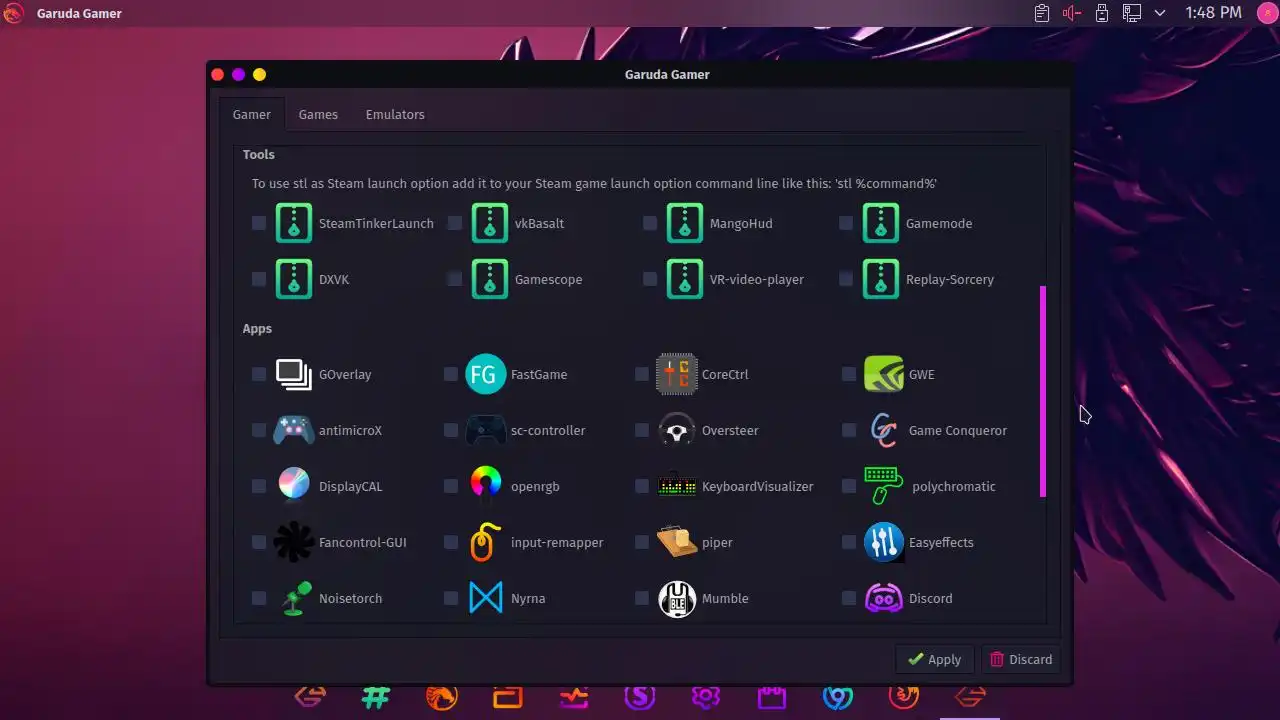Open the network tray icon
This screenshot has width=1280, height=720.
point(1131,13)
